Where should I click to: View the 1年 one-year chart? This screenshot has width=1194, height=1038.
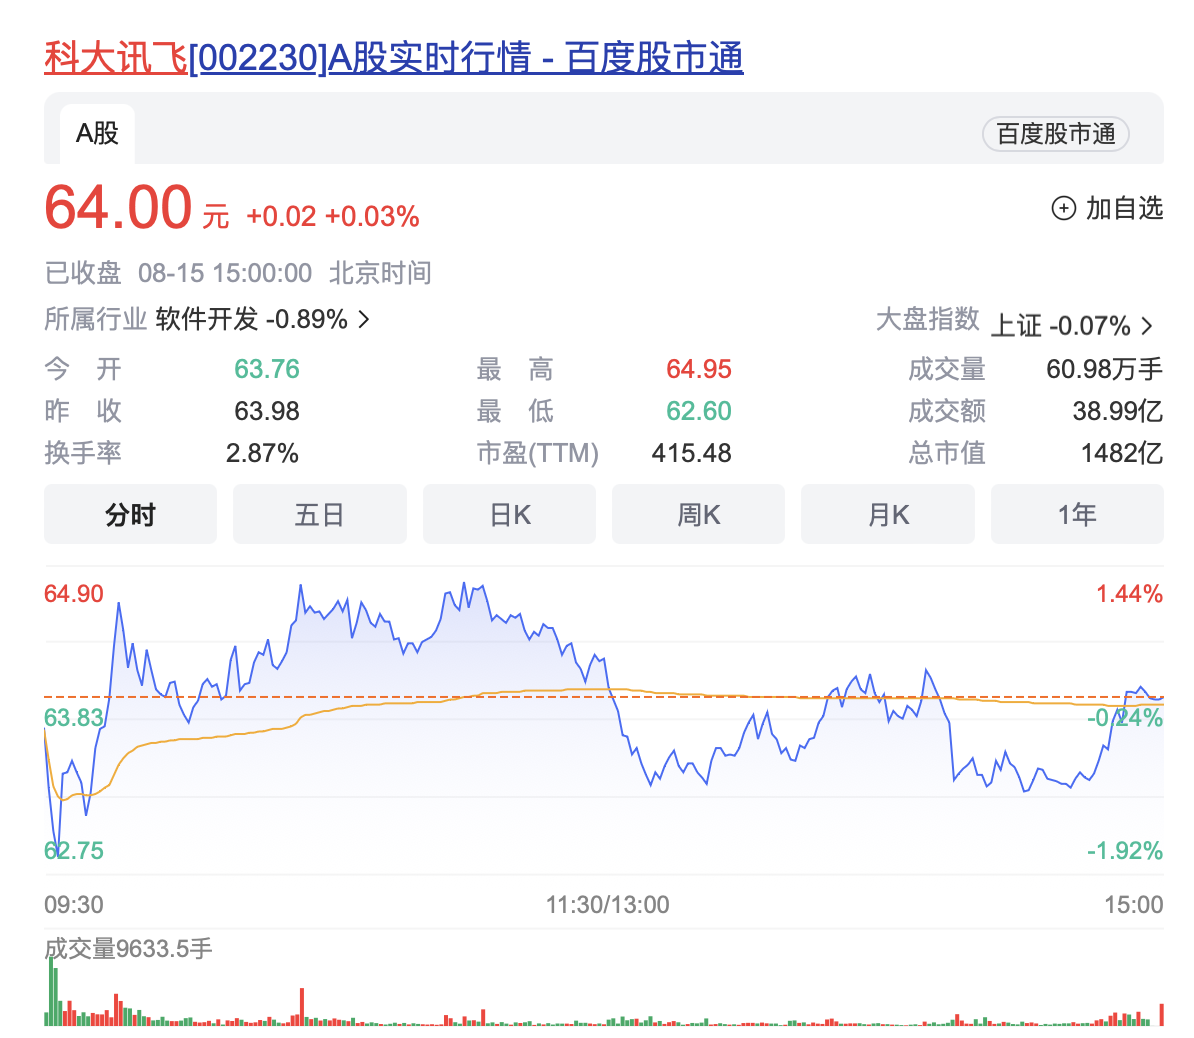pos(1077,514)
